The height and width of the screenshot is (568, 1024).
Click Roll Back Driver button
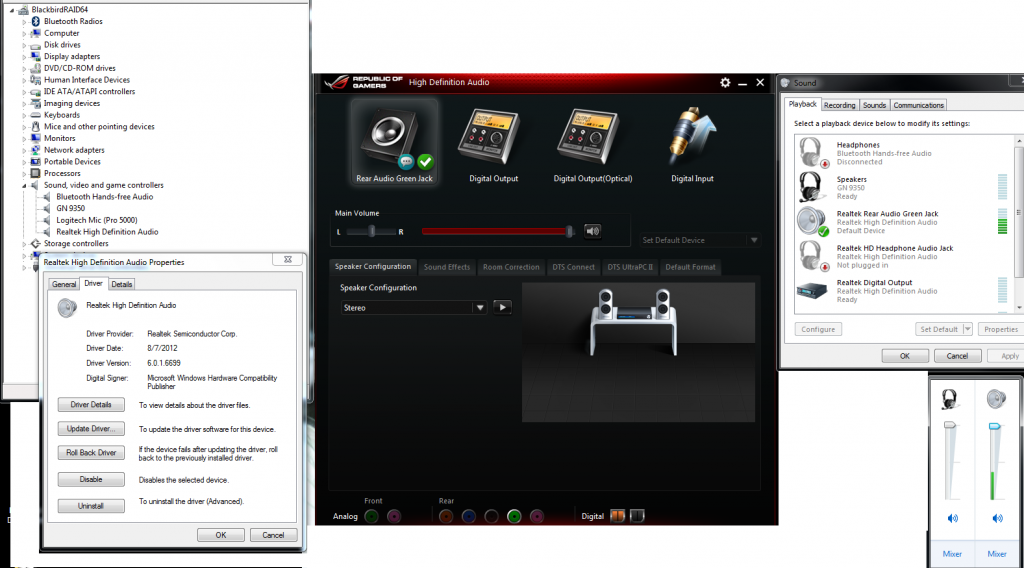pyautogui.click(x=91, y=452)
